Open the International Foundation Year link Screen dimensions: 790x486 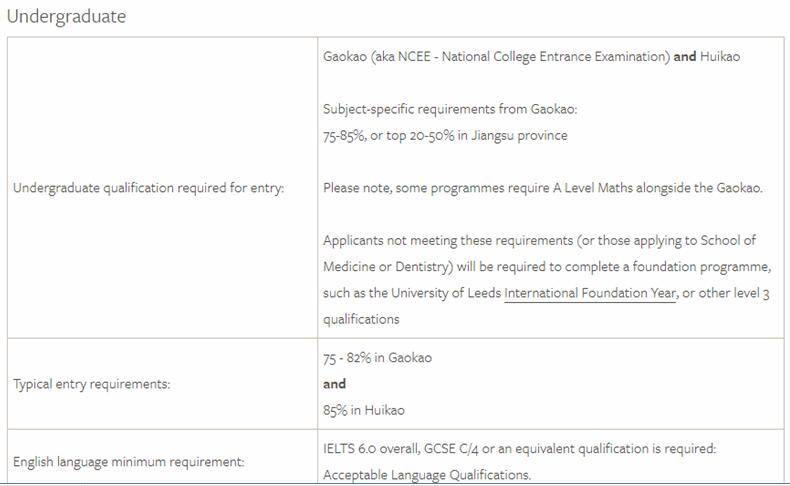tap(590, 293)
